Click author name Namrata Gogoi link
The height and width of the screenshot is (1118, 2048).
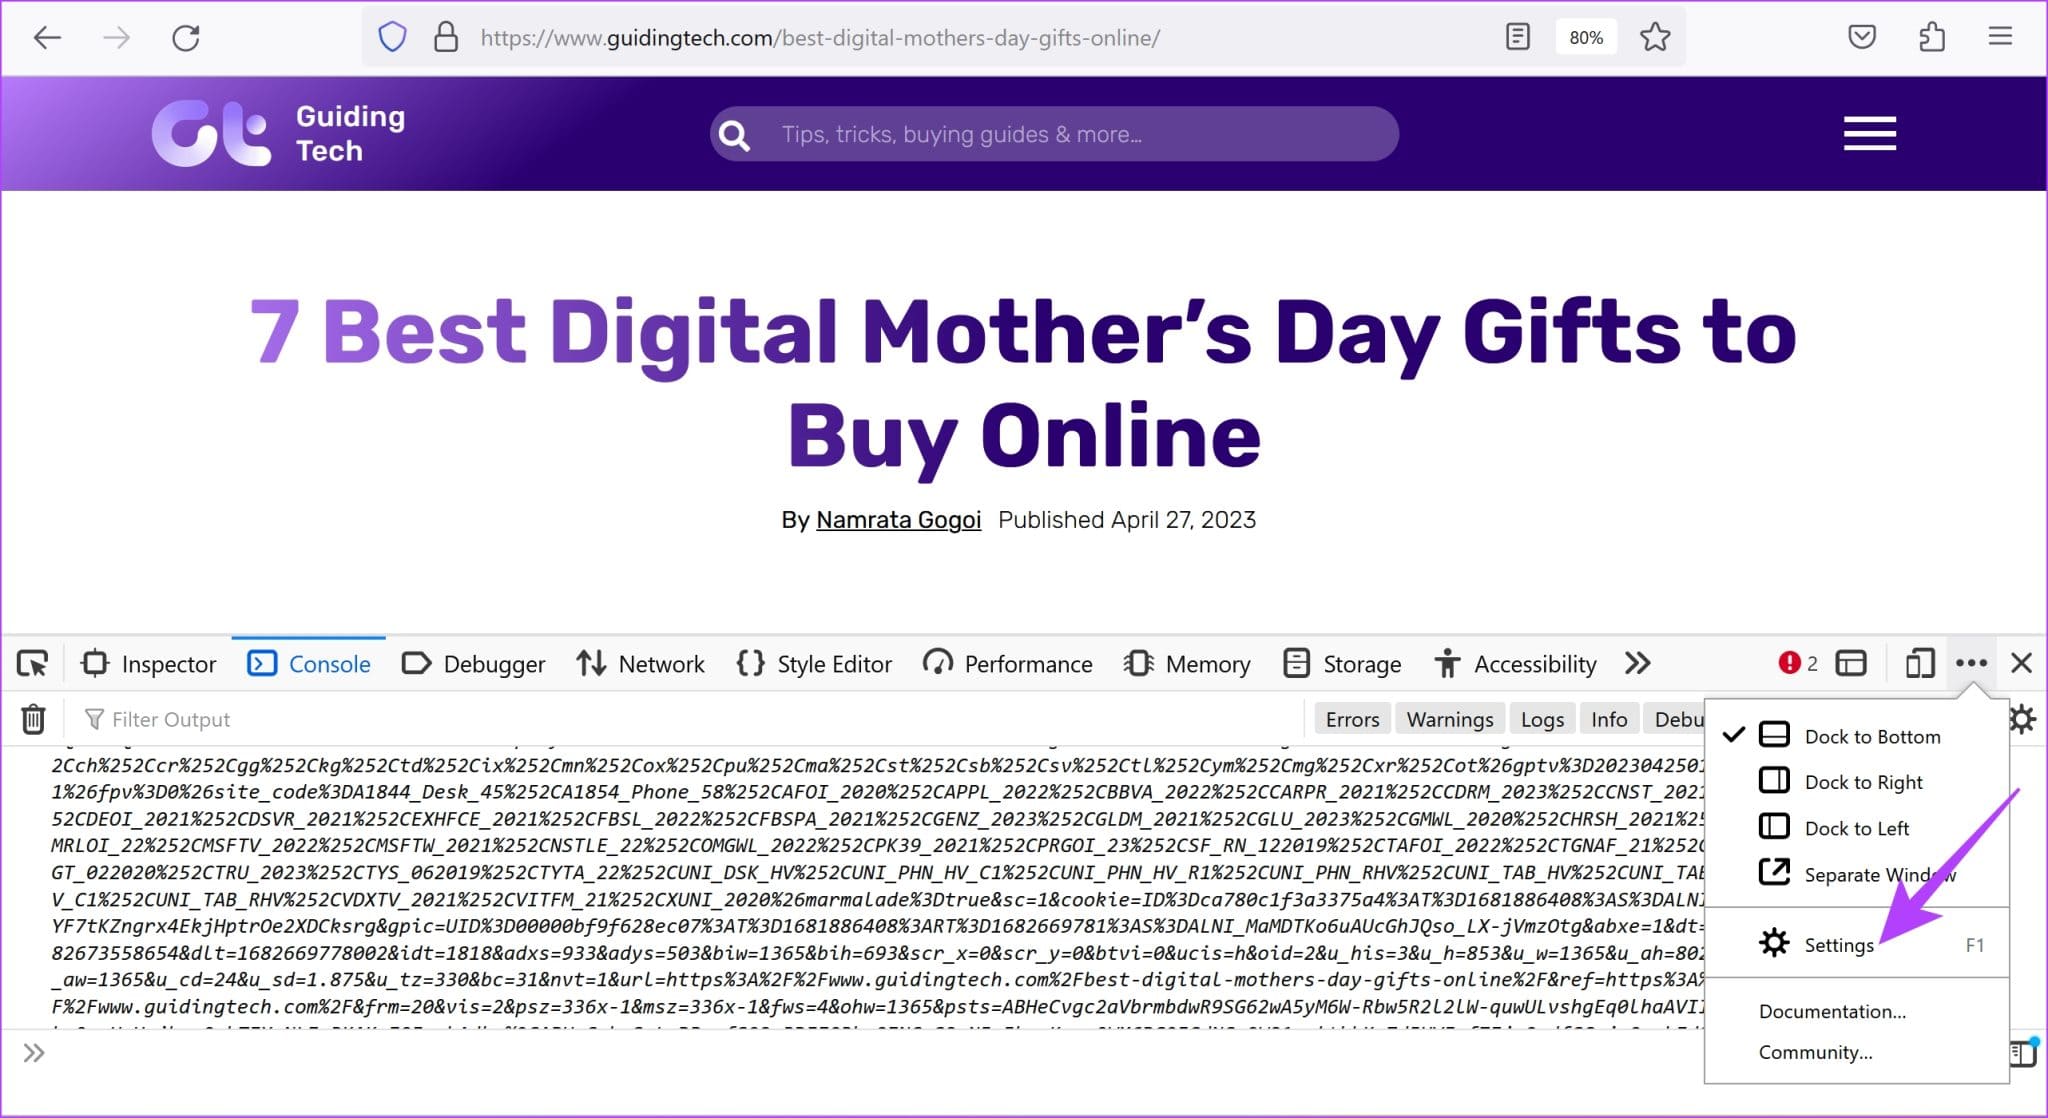(x=897, y=519)
